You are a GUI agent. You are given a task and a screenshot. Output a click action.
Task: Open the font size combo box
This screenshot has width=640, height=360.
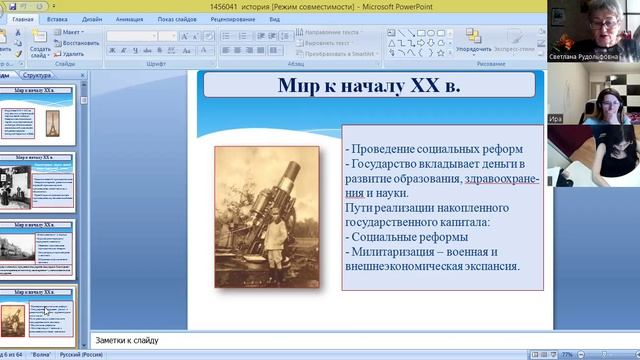[x=168, y=36]
